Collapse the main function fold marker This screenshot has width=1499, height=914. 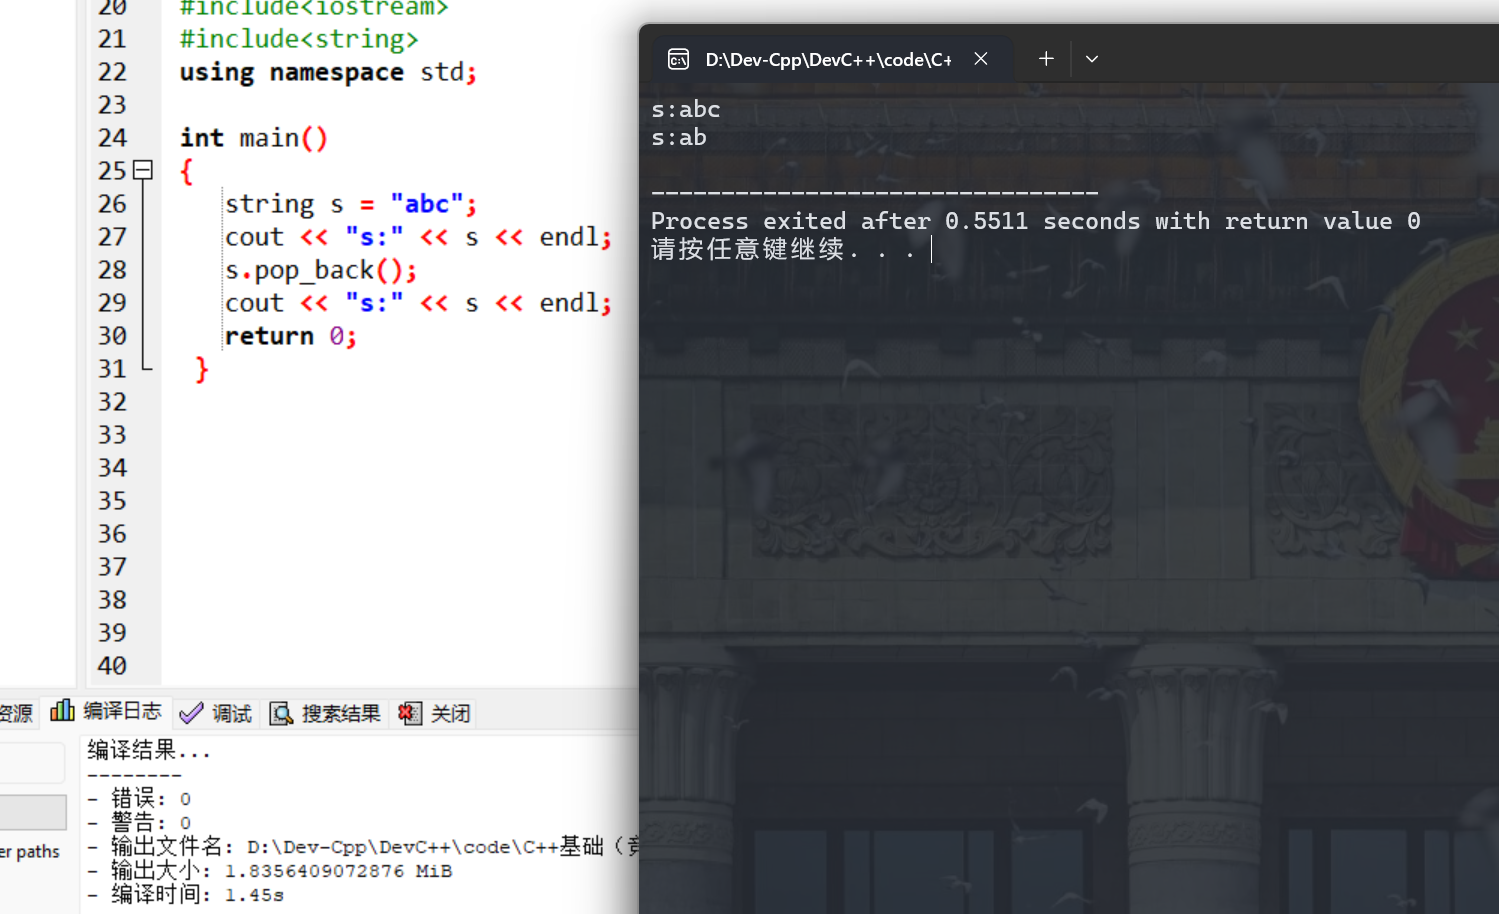143,170
